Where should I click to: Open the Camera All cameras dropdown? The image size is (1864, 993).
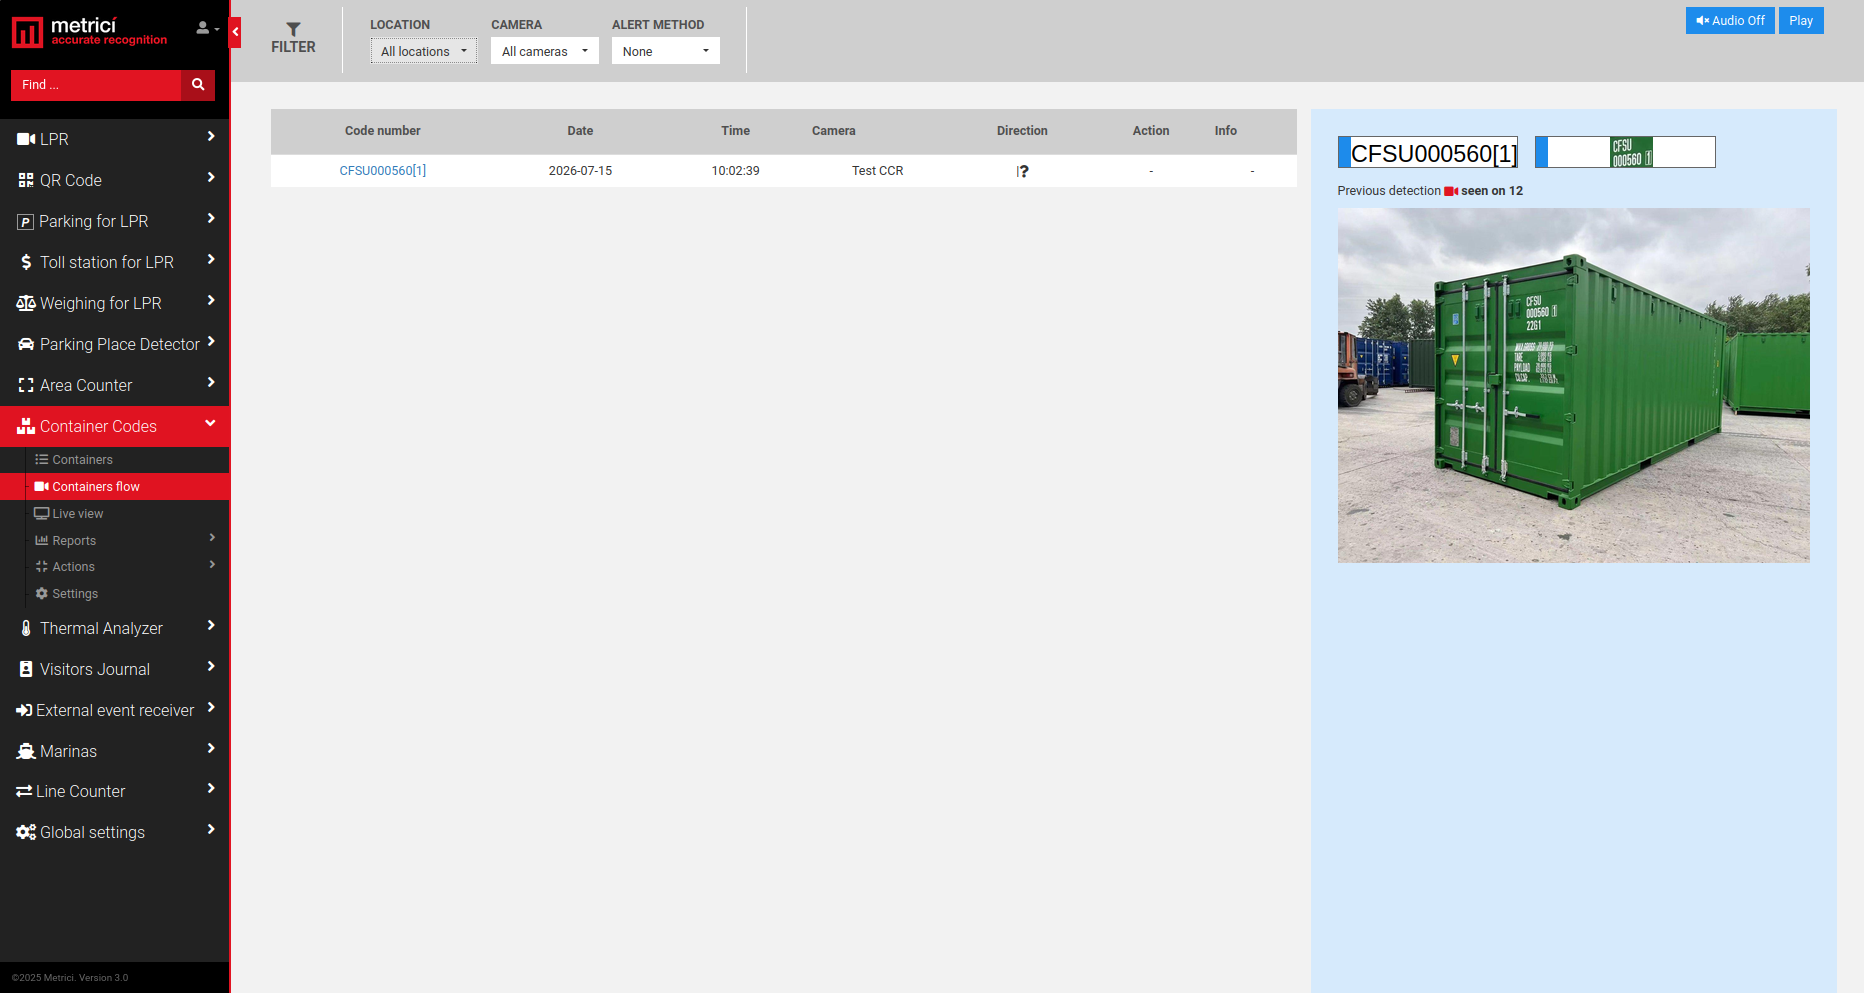point(544,51)
